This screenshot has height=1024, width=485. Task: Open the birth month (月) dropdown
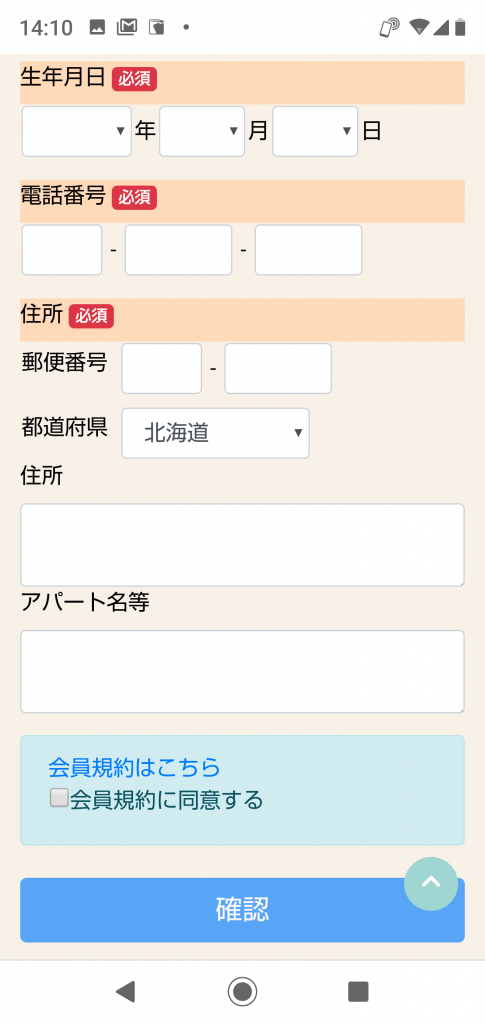coord(202,131)
